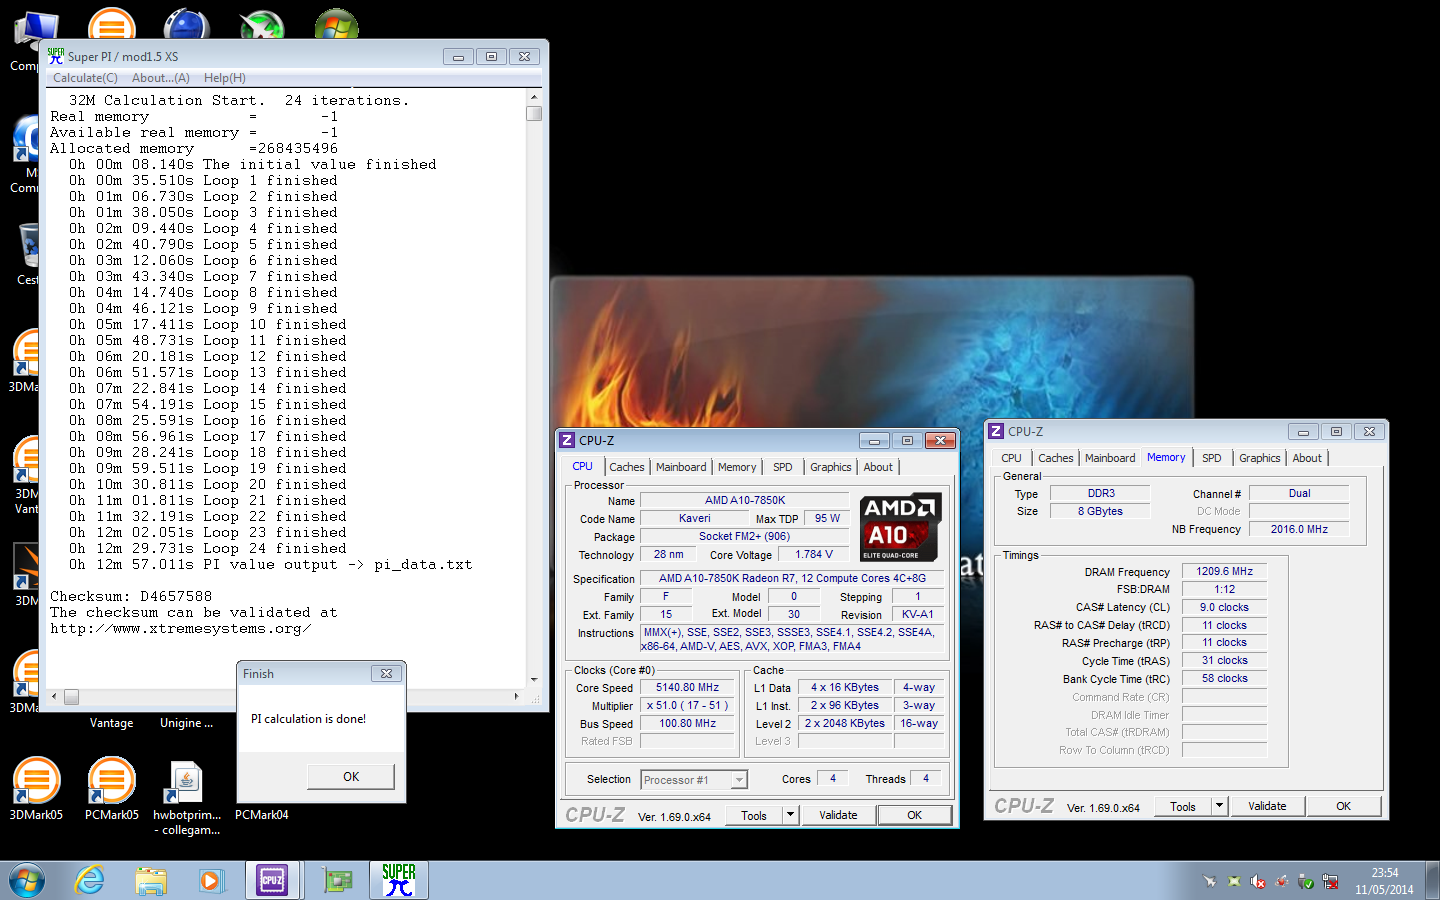Screen dimensions: 1440x900
Task: Click the AMD A10-7850K name field
Action: tap(744, 500)
